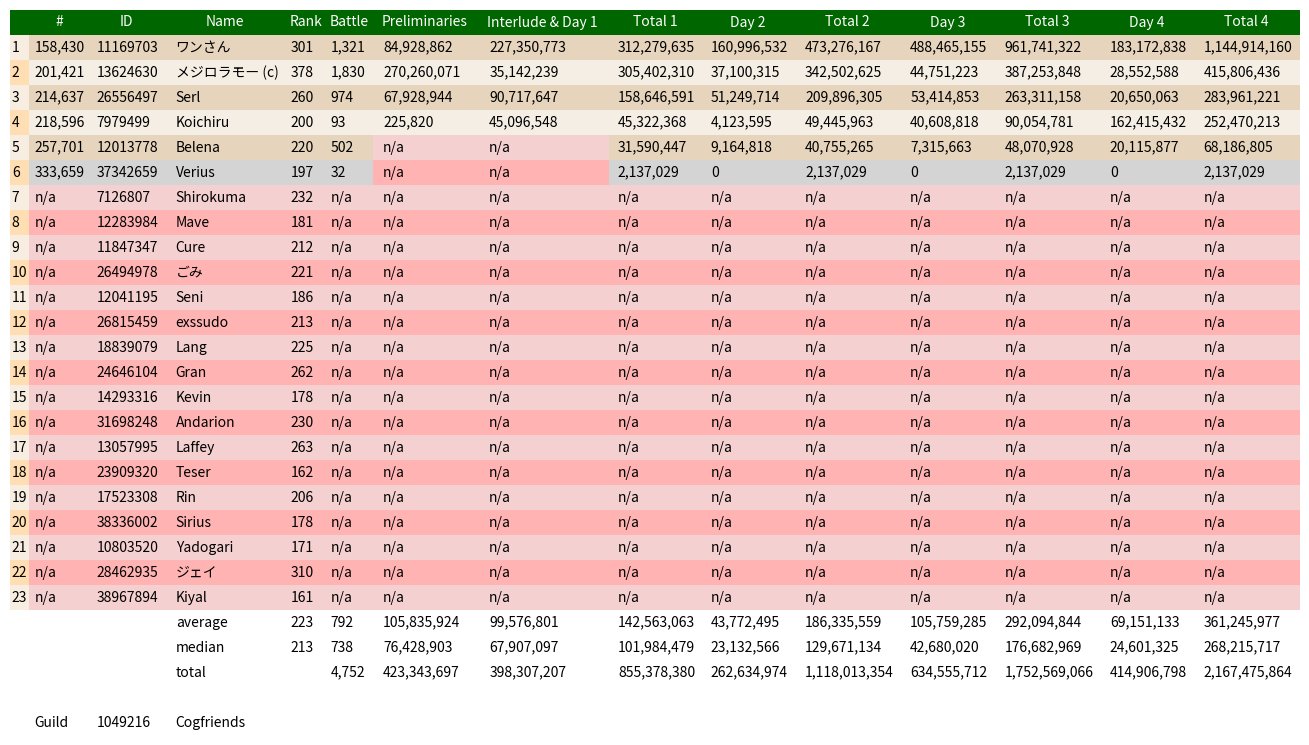Click the ID cell "38336002" for Sirius
1309x745 pixels.
(x=127, y=522)
